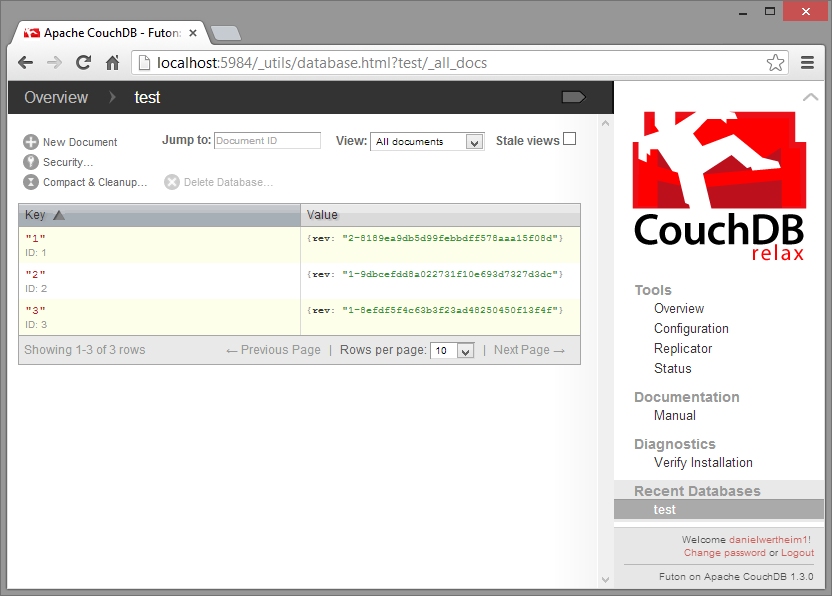Image resolution: width=832 pixels, height=596 pixels.
Task: Click the New Document plus icon
Action: pos(31,142)
